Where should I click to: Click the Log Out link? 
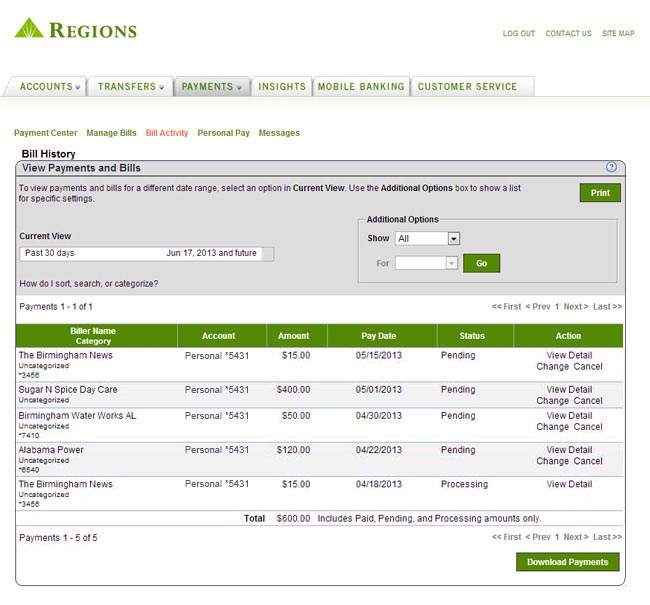(x=519, y=33)
